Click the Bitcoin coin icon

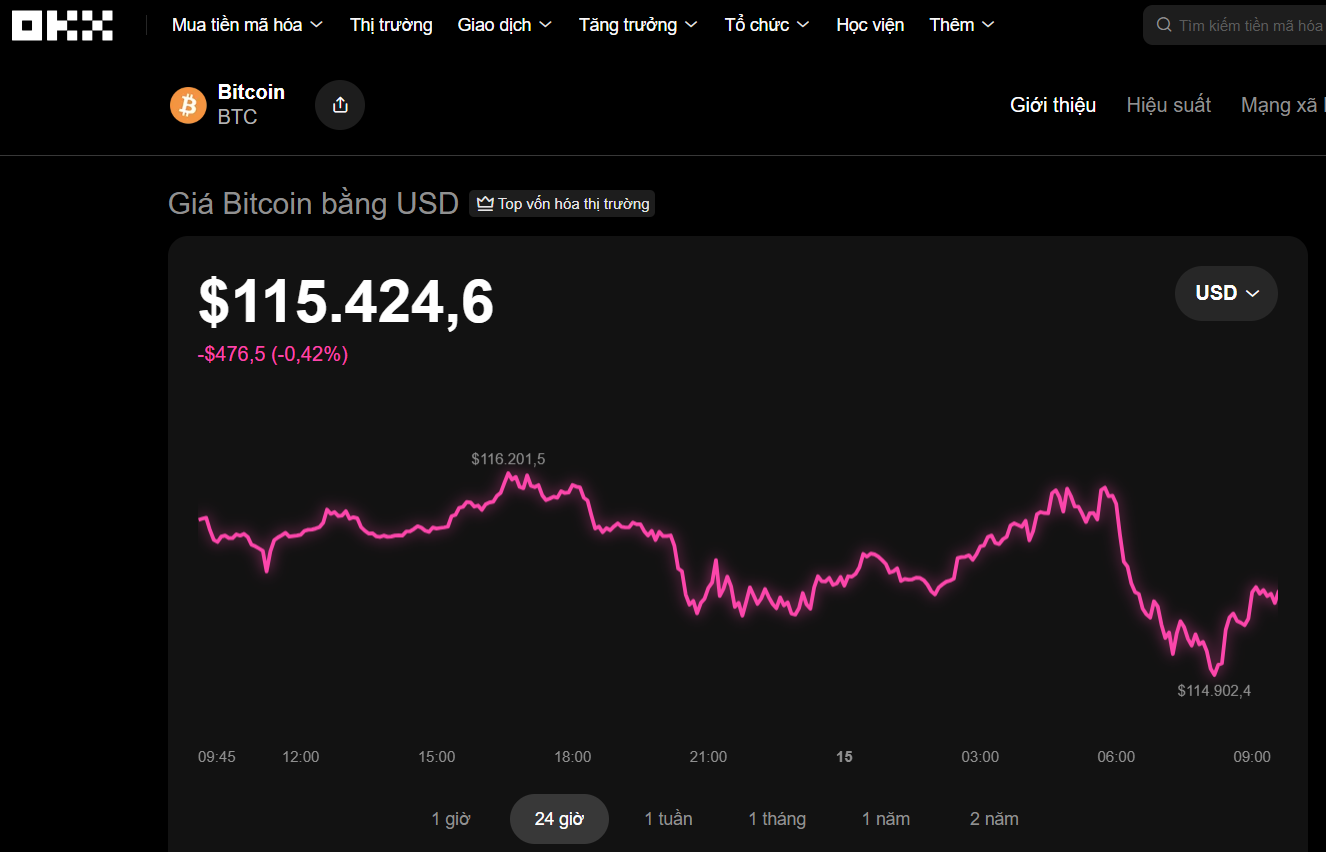(x=188, y=105)
